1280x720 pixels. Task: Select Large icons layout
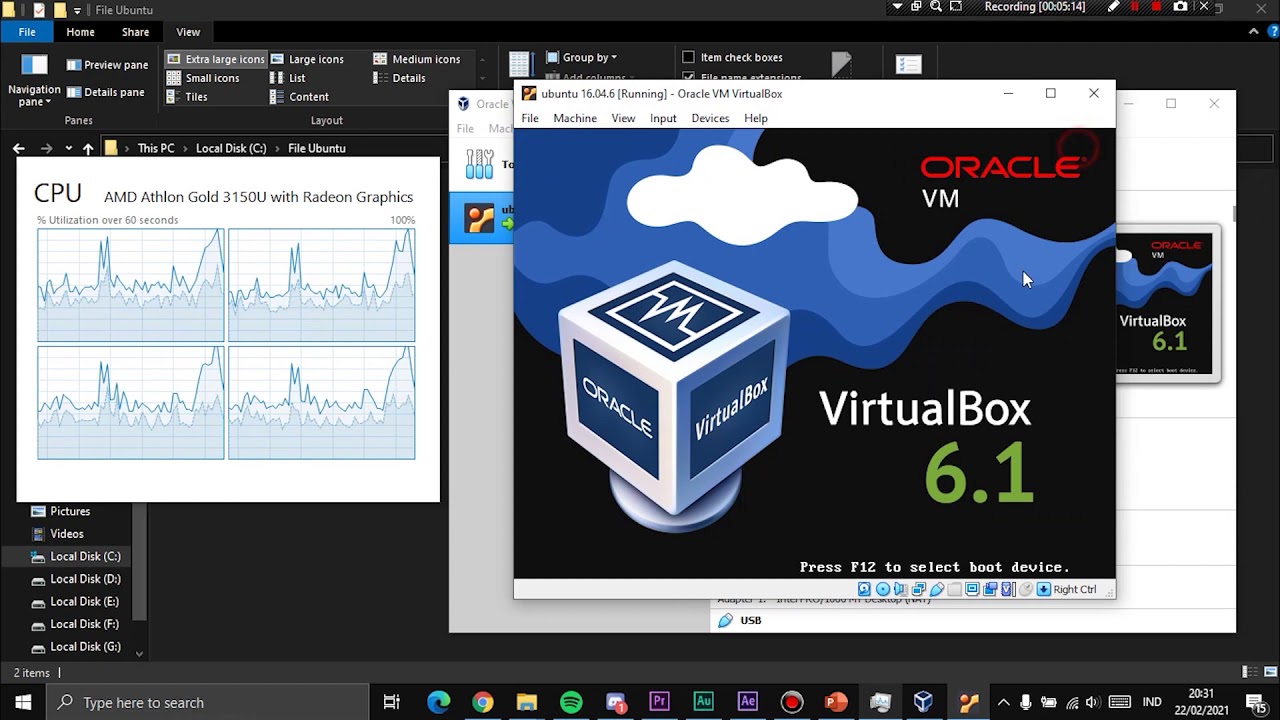point(307,59)
